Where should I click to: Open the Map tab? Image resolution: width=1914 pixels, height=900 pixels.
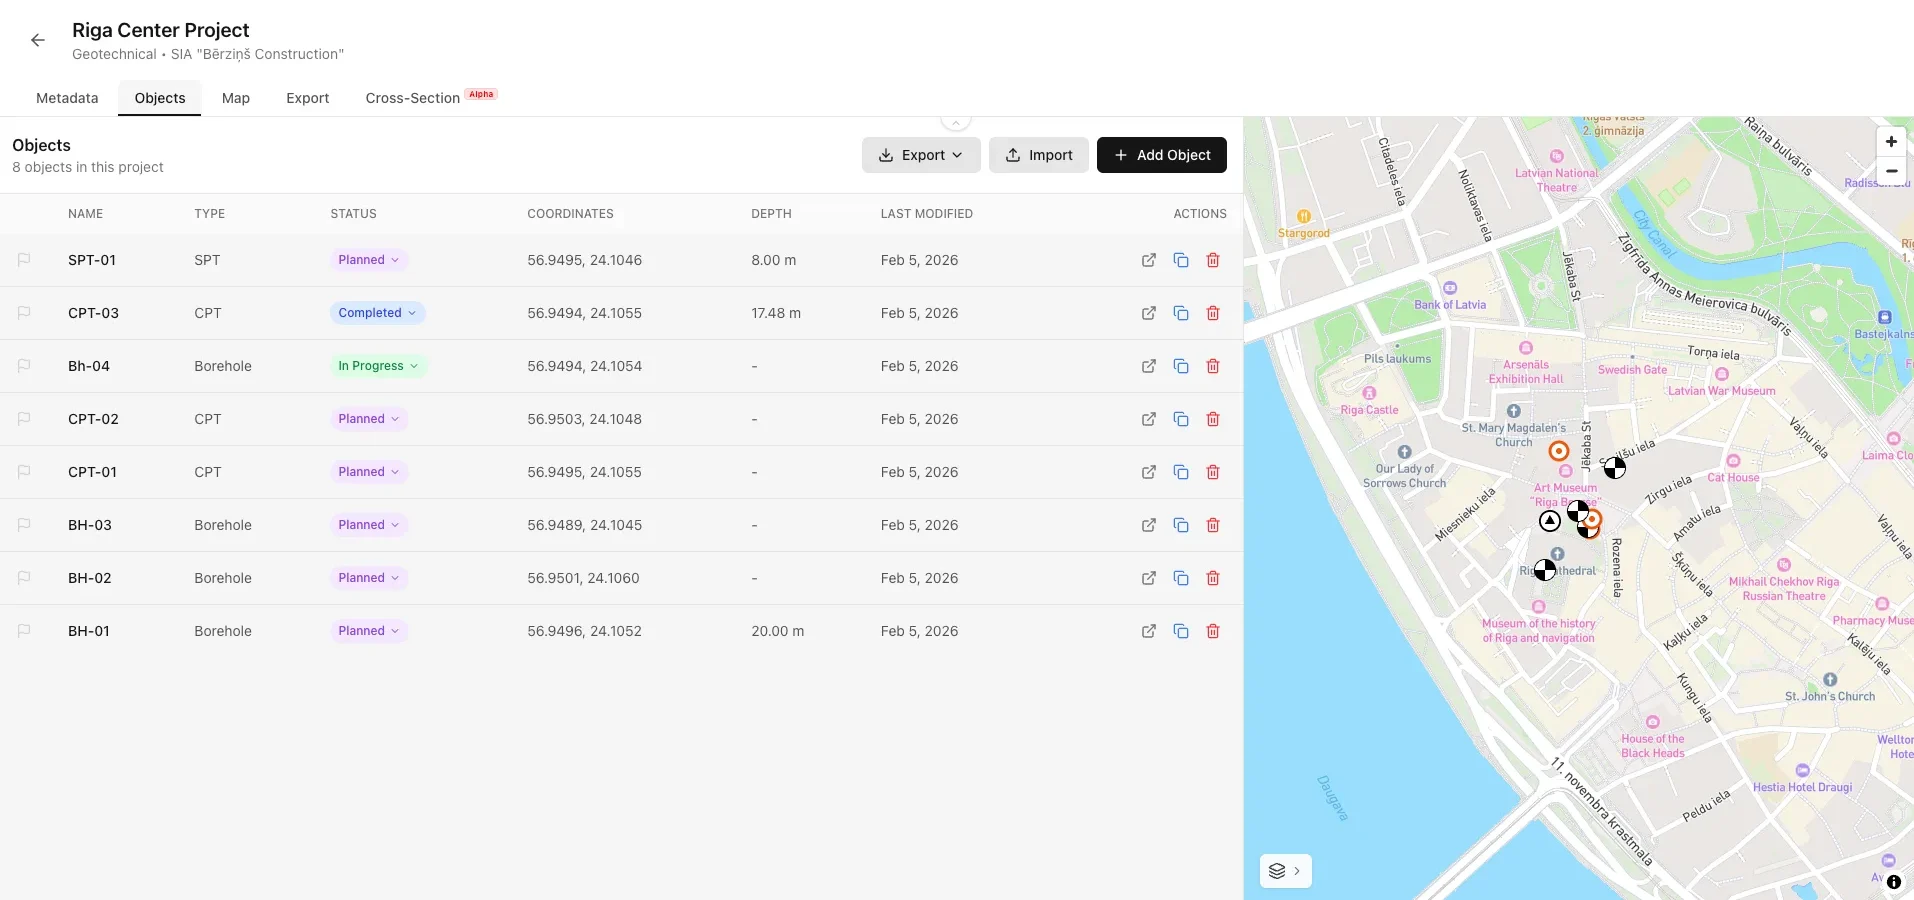236,98
